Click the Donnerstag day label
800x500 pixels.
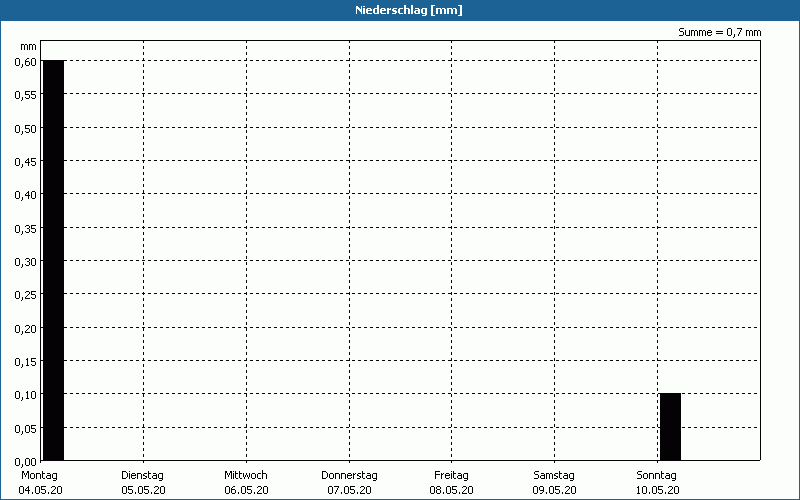[x=349, y=475]
